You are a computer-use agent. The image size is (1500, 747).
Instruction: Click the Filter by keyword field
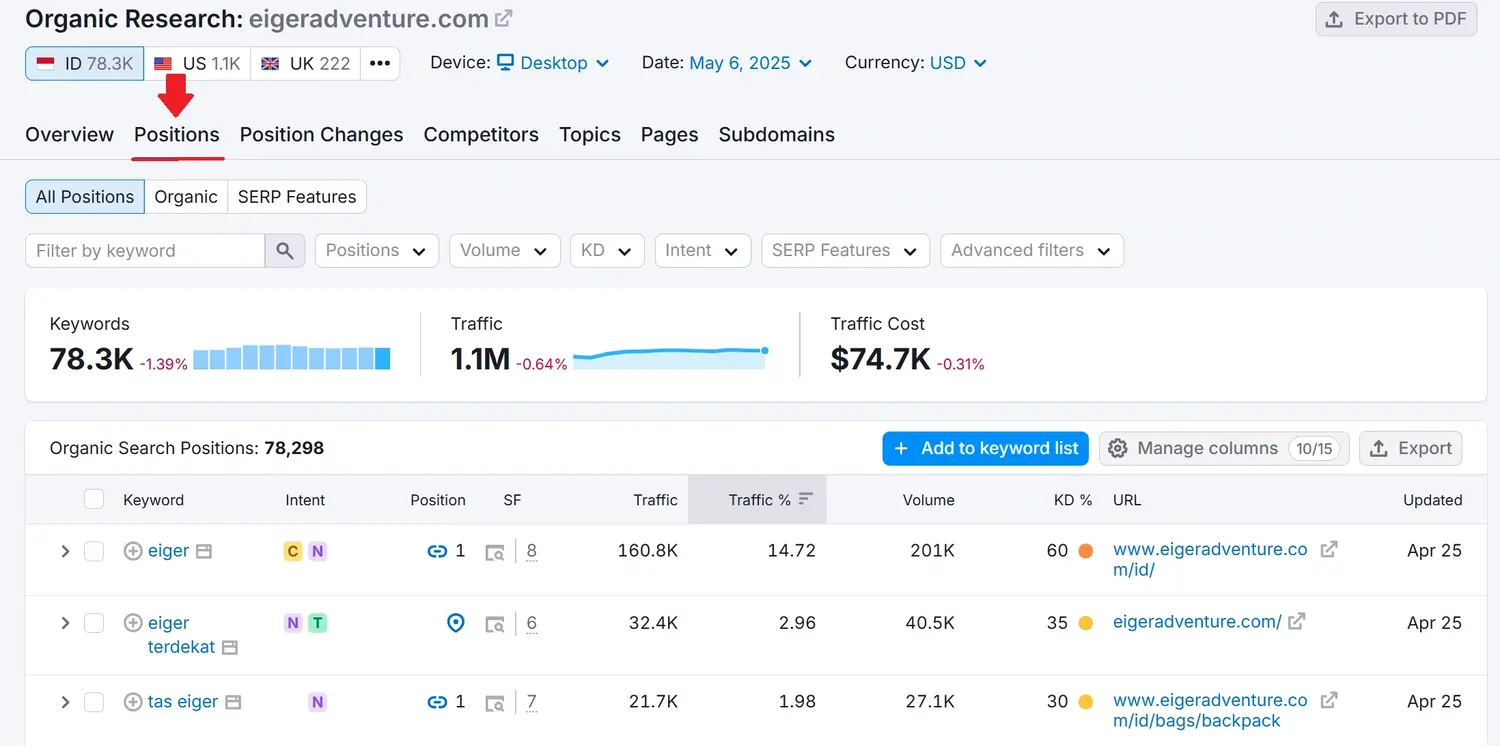point(145,251)
